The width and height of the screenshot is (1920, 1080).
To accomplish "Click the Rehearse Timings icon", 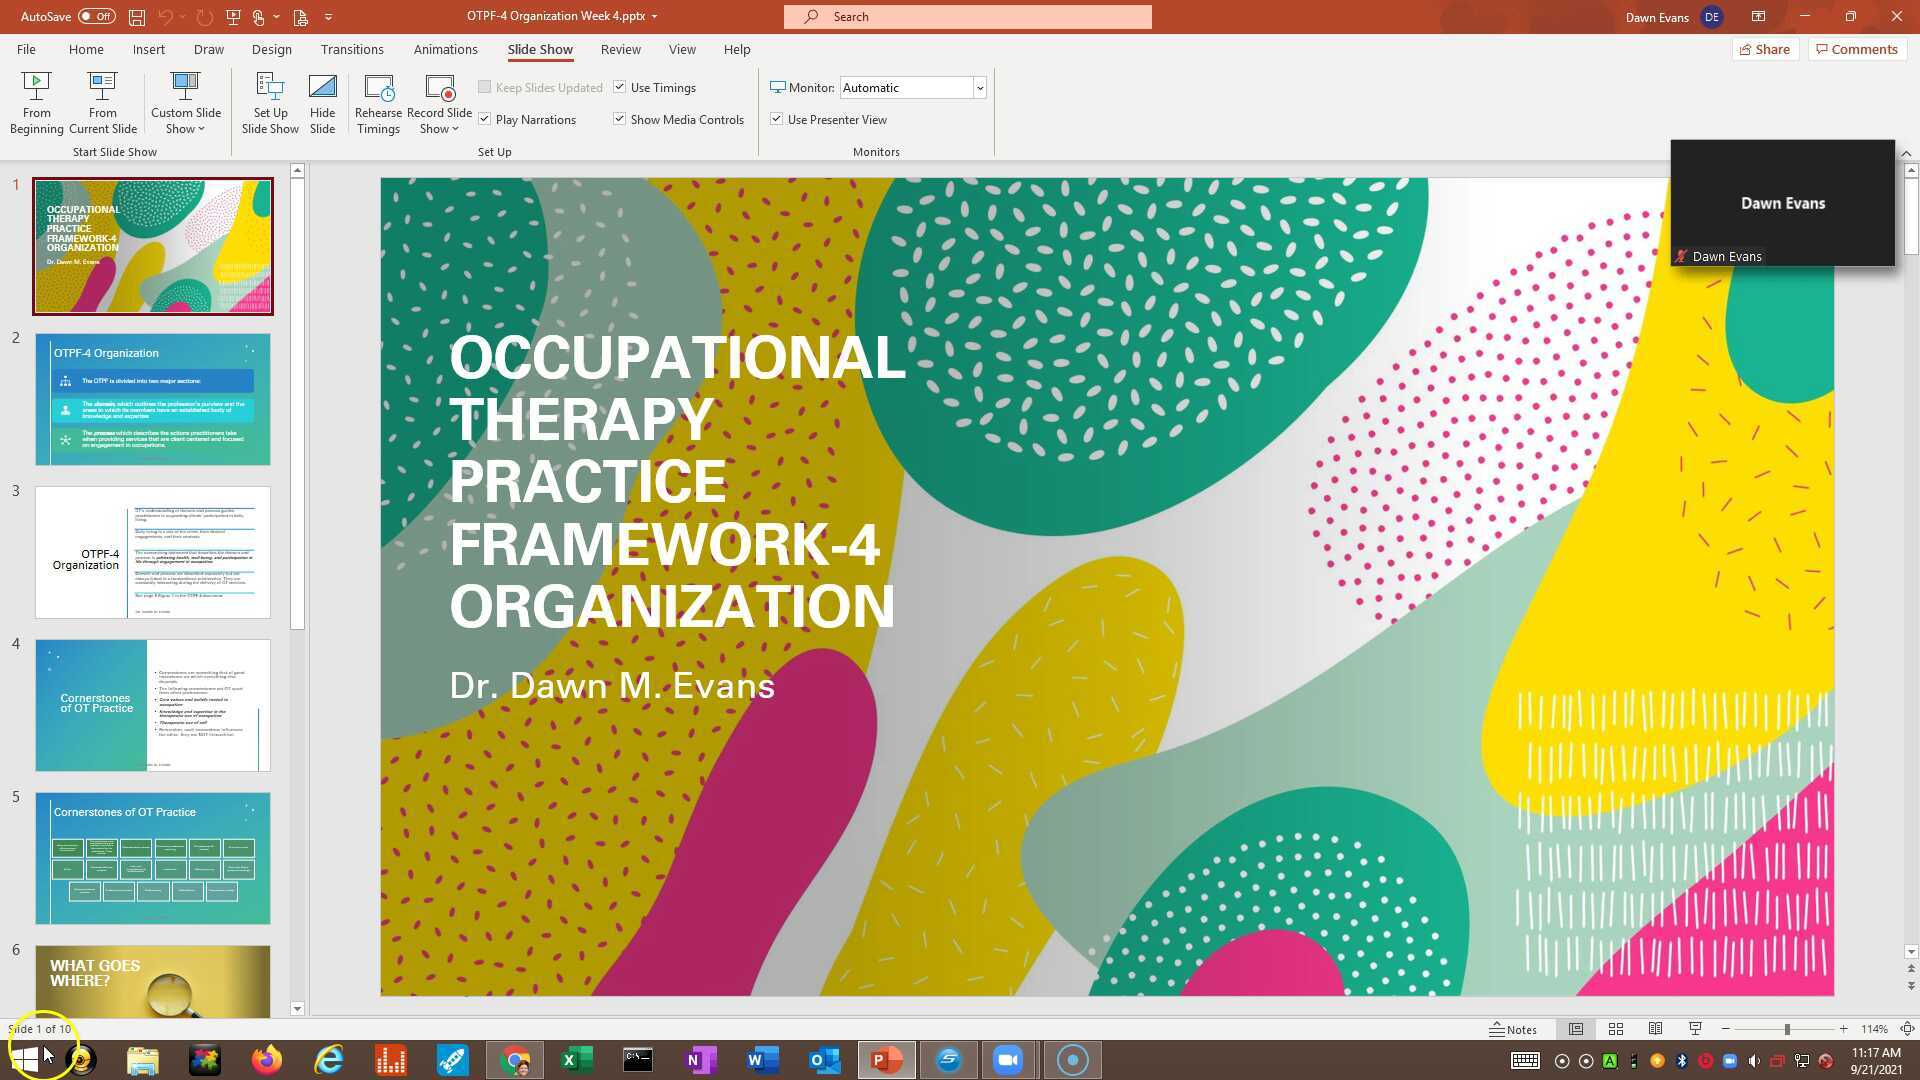I will 378,103.
